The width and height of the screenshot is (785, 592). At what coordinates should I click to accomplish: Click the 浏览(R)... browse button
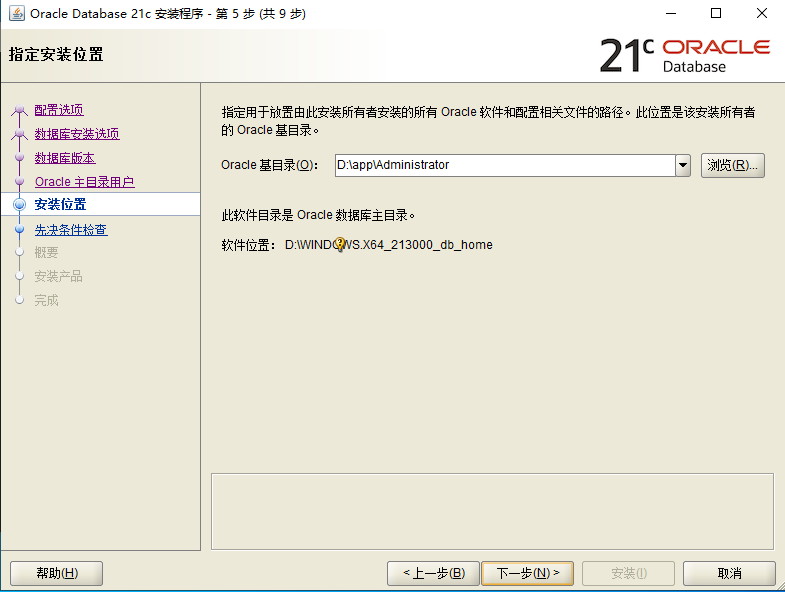732,165
